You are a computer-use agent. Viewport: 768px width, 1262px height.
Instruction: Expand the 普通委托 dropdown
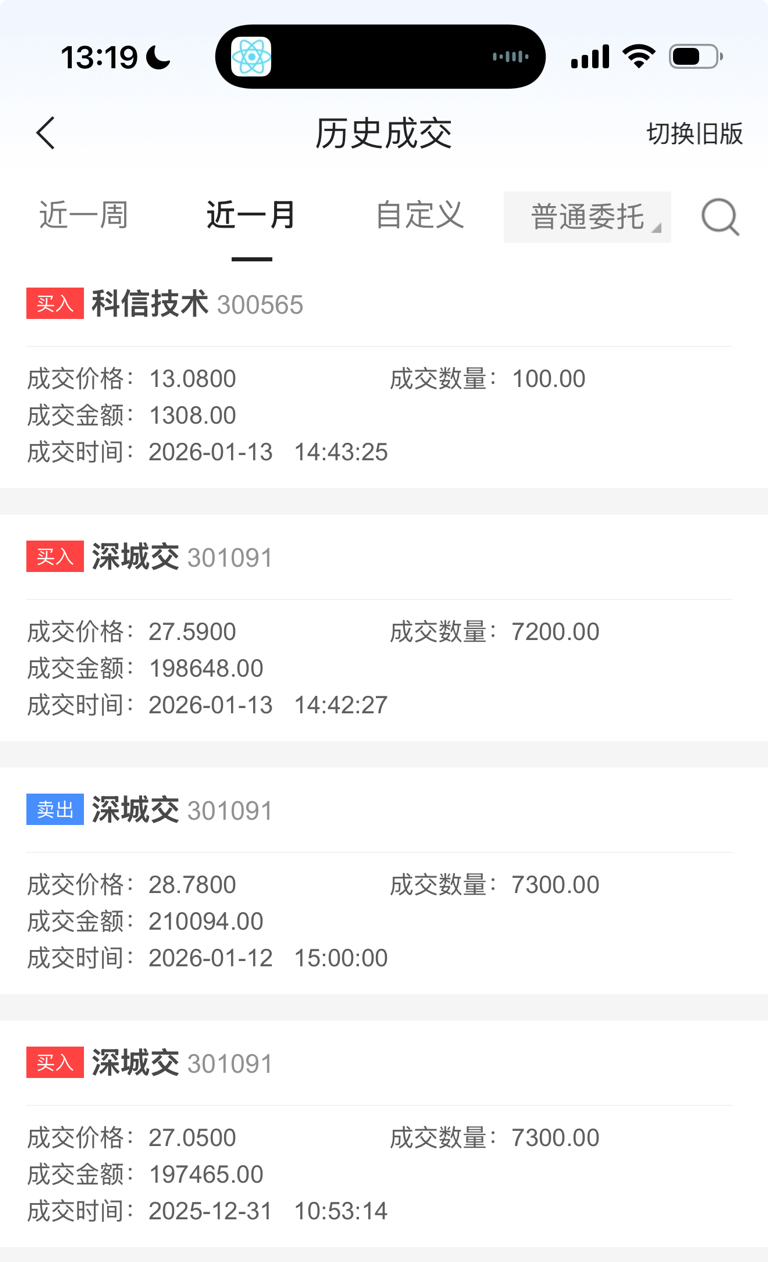(x=587, y=216)
